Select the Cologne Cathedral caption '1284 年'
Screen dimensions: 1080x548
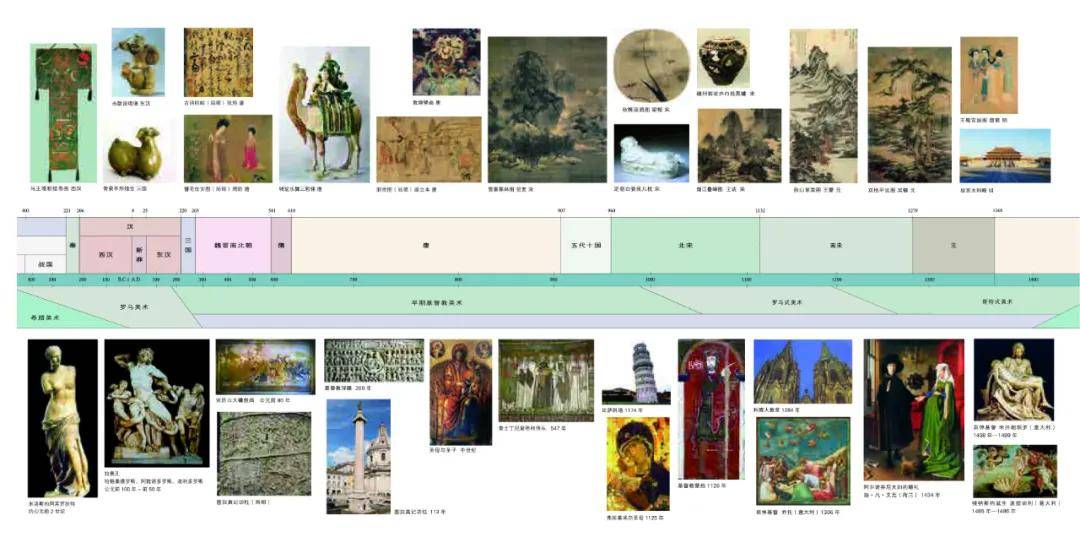pos(791,410)
